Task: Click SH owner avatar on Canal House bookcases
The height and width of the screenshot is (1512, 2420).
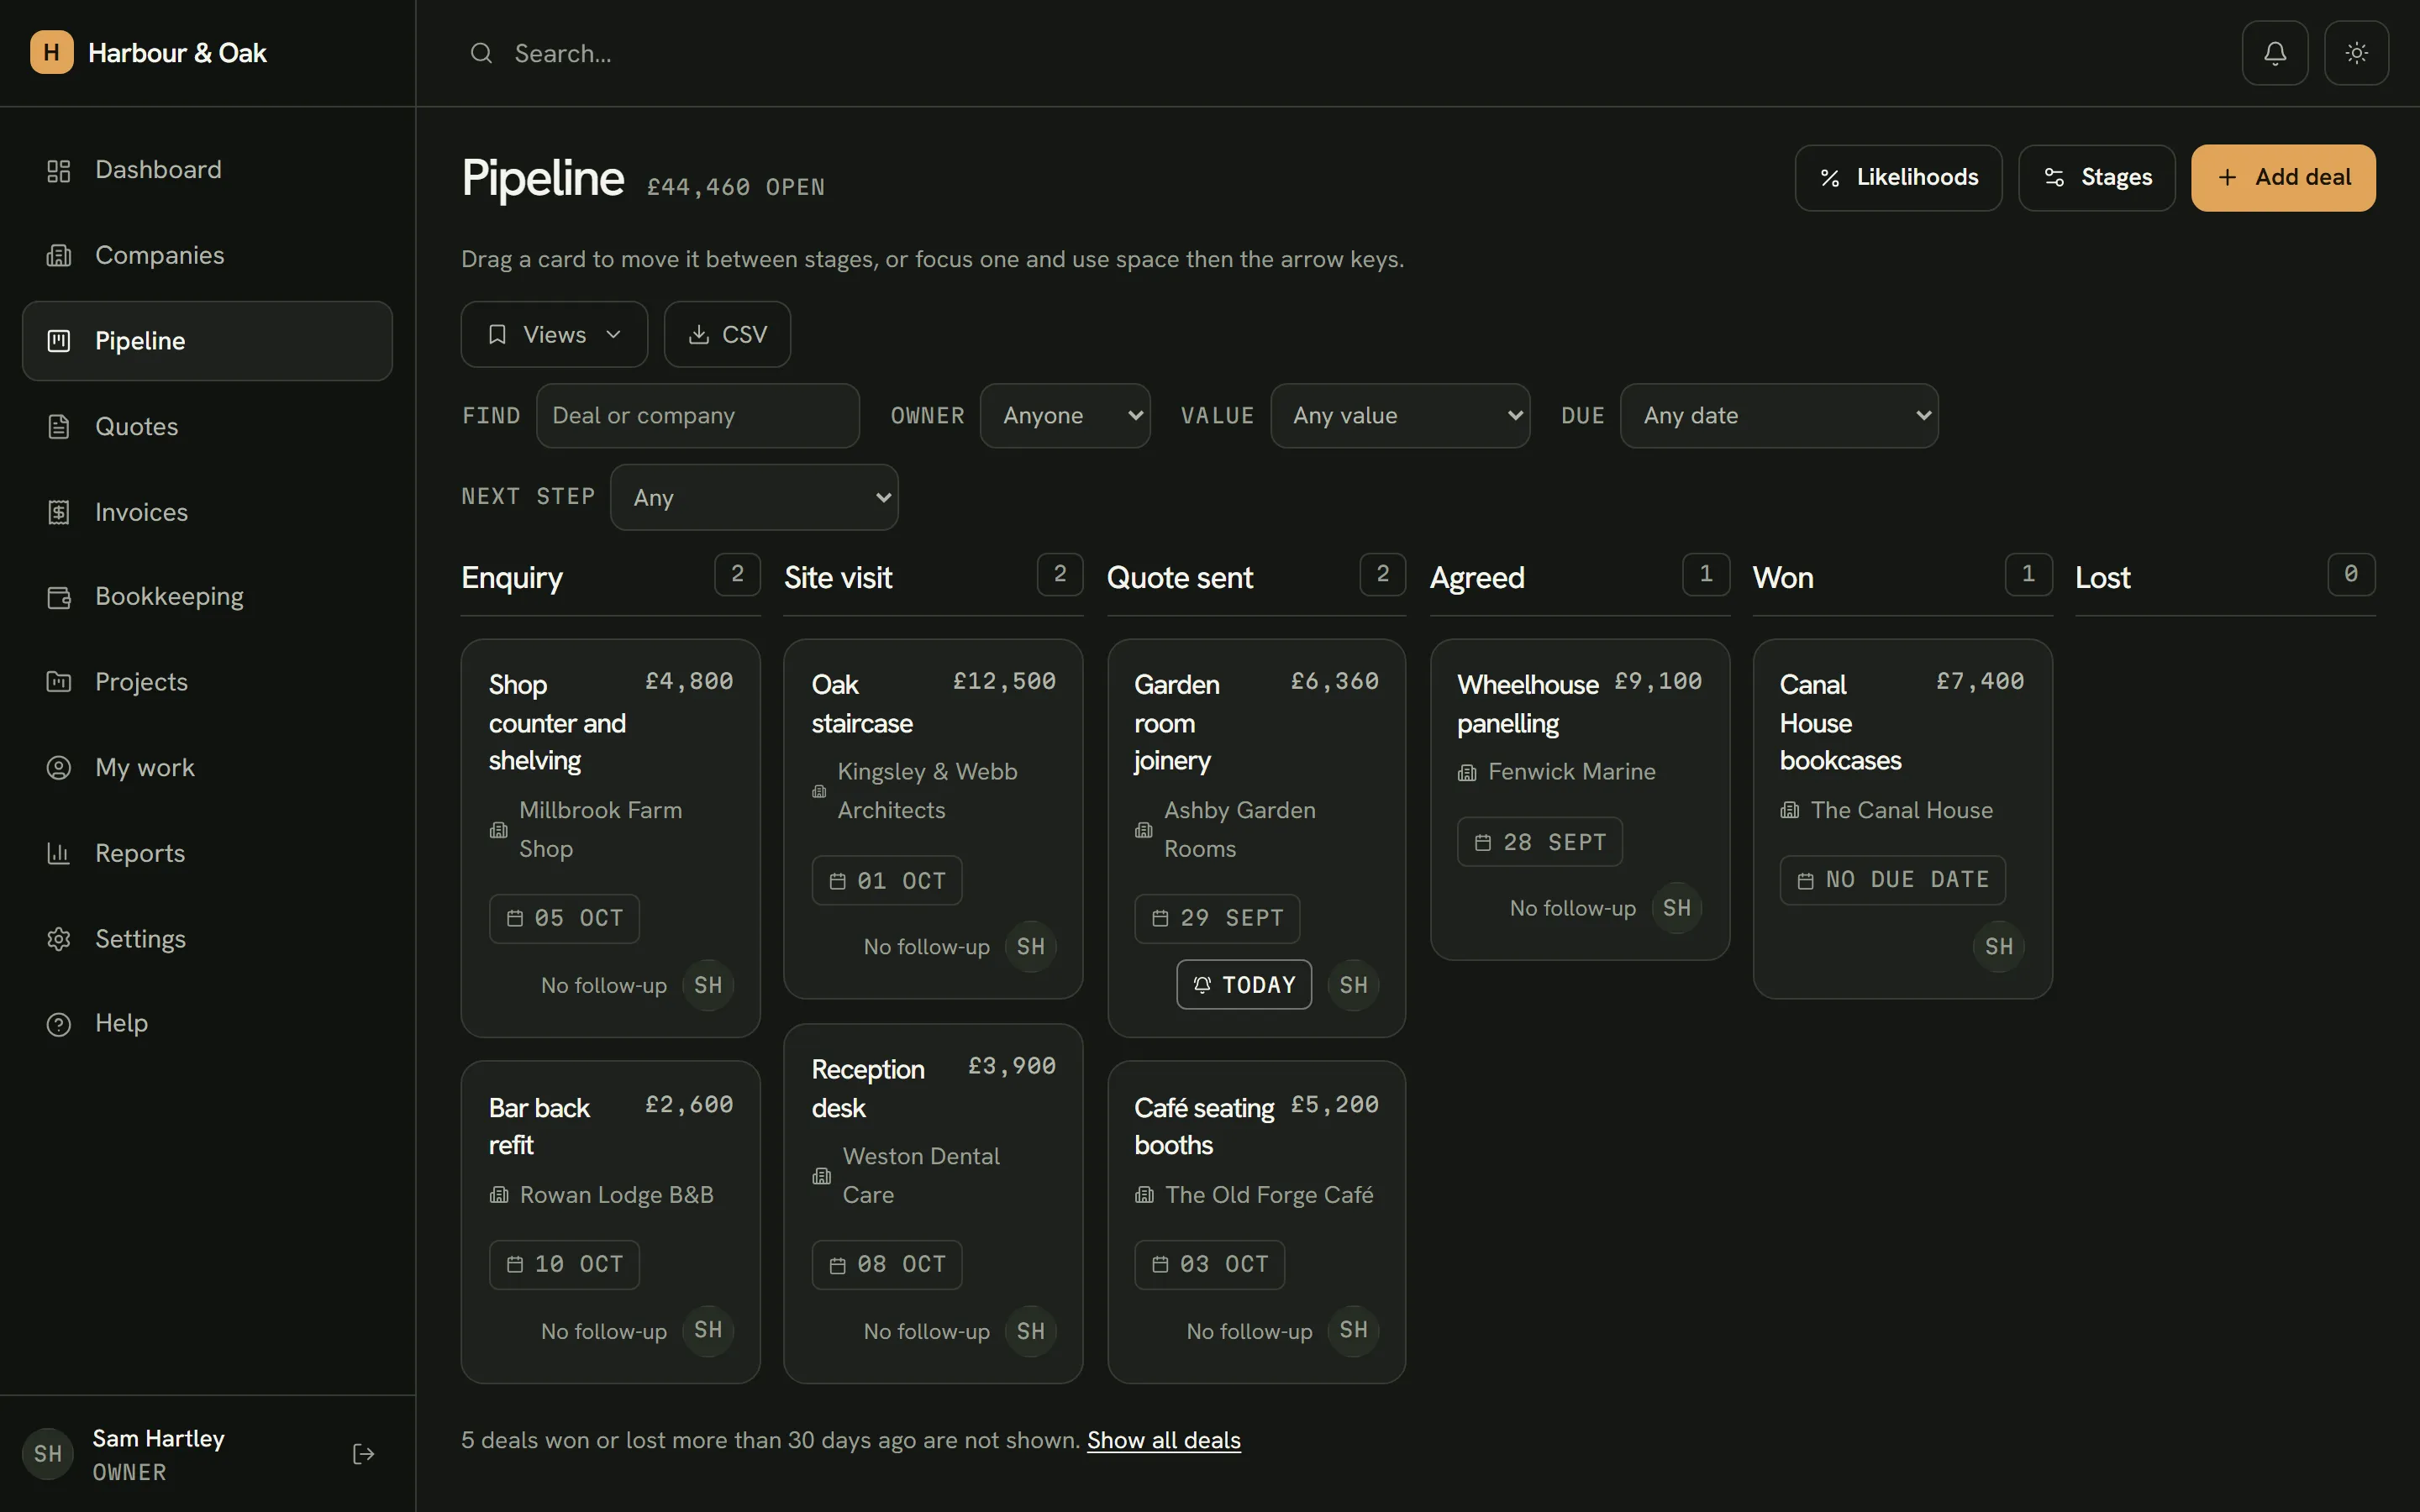Action: pyautogui.click(x=1998, y=946)
